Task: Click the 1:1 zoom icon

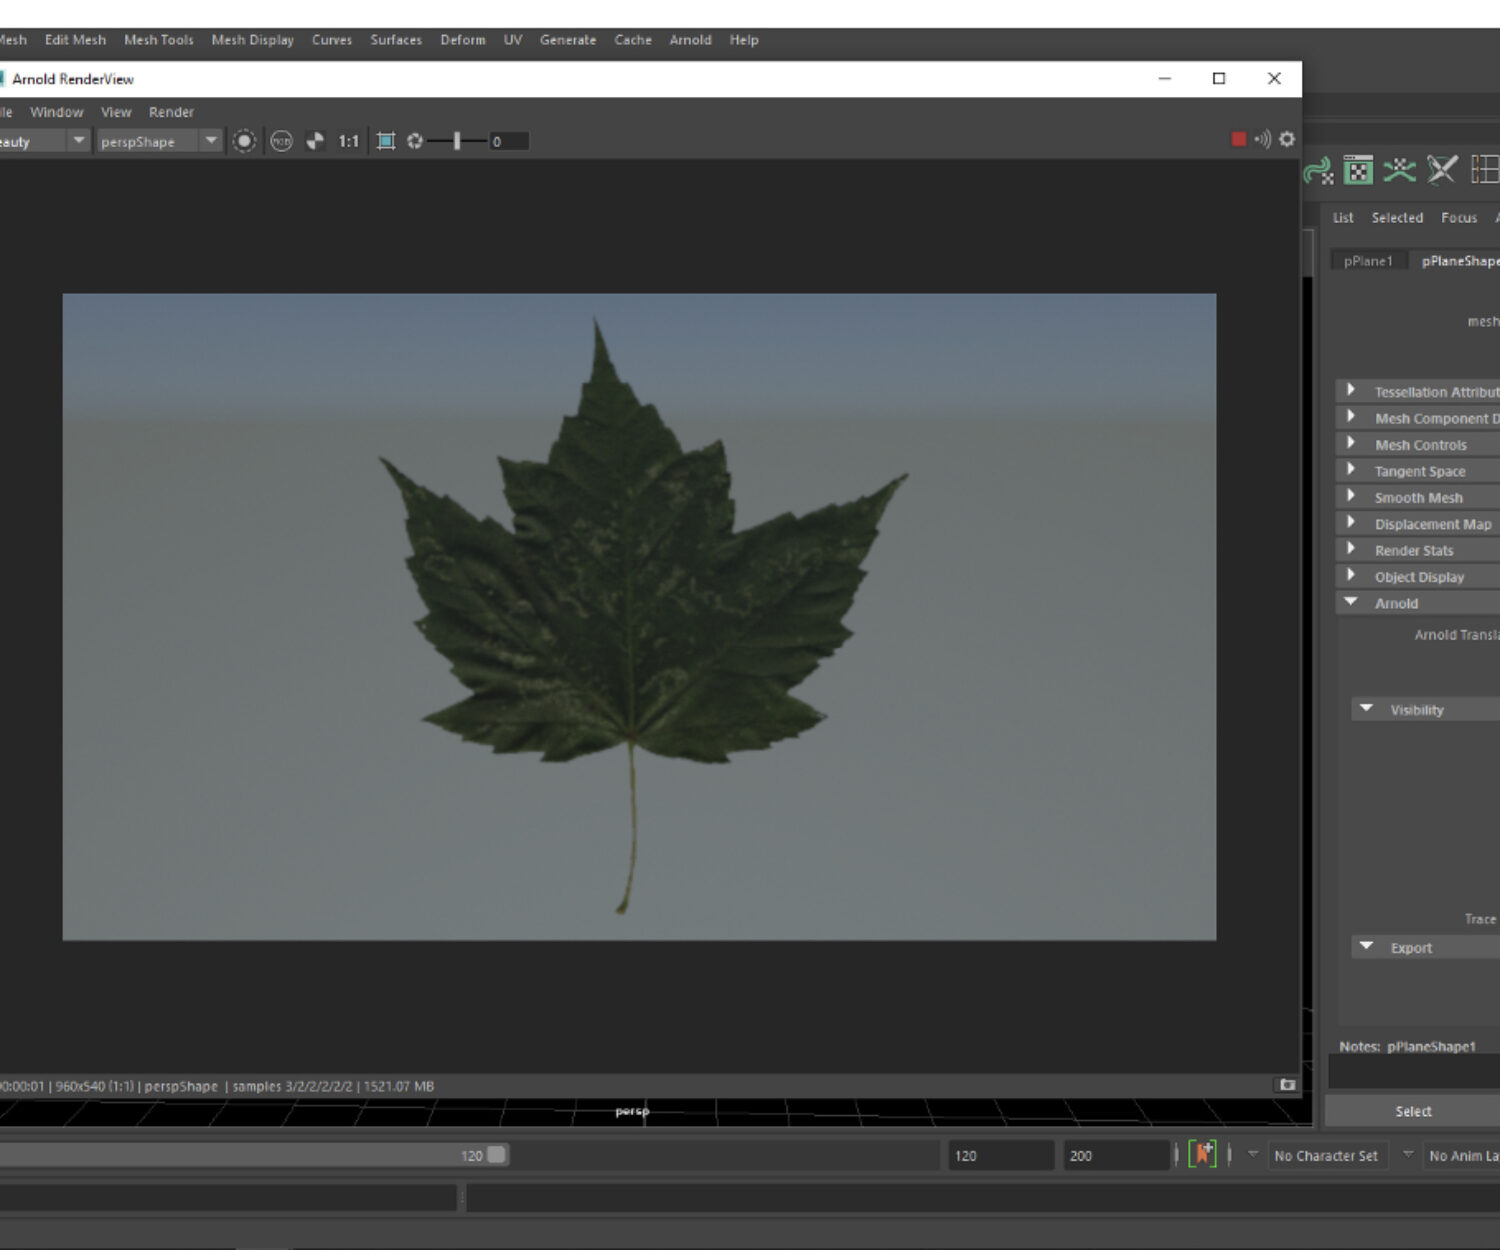Action: [348, 142]
